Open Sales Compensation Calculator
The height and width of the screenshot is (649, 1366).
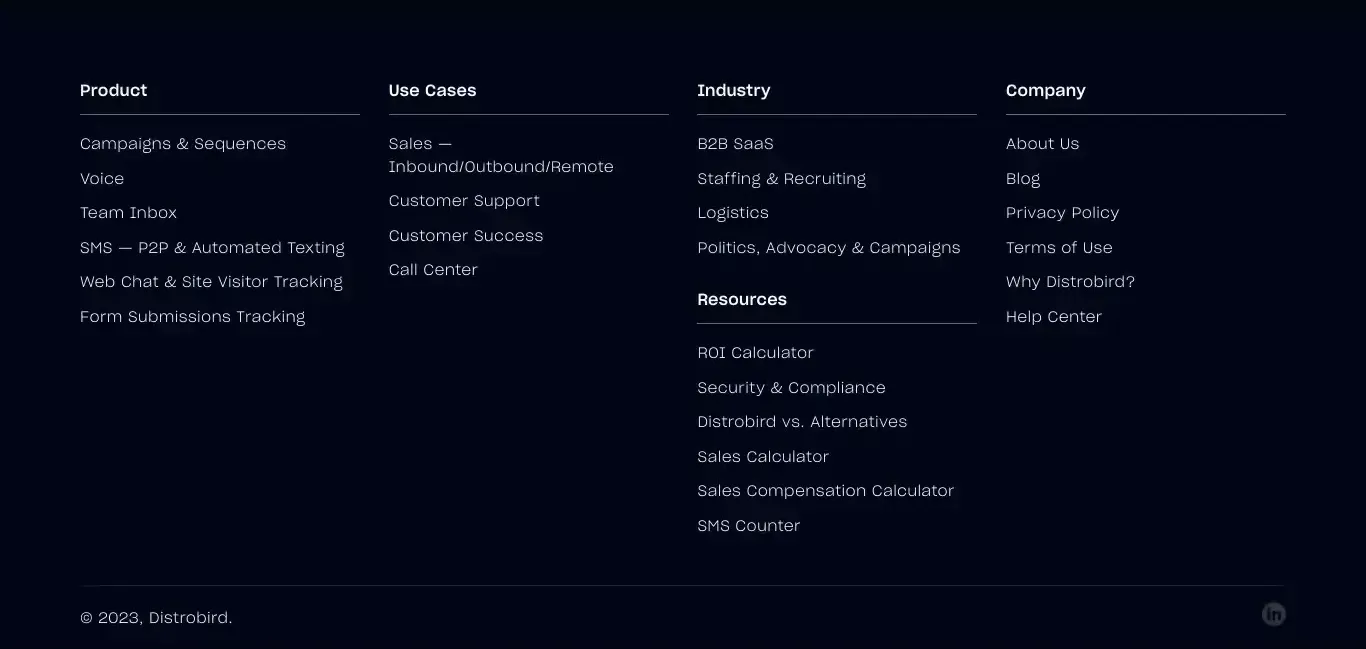826,491
